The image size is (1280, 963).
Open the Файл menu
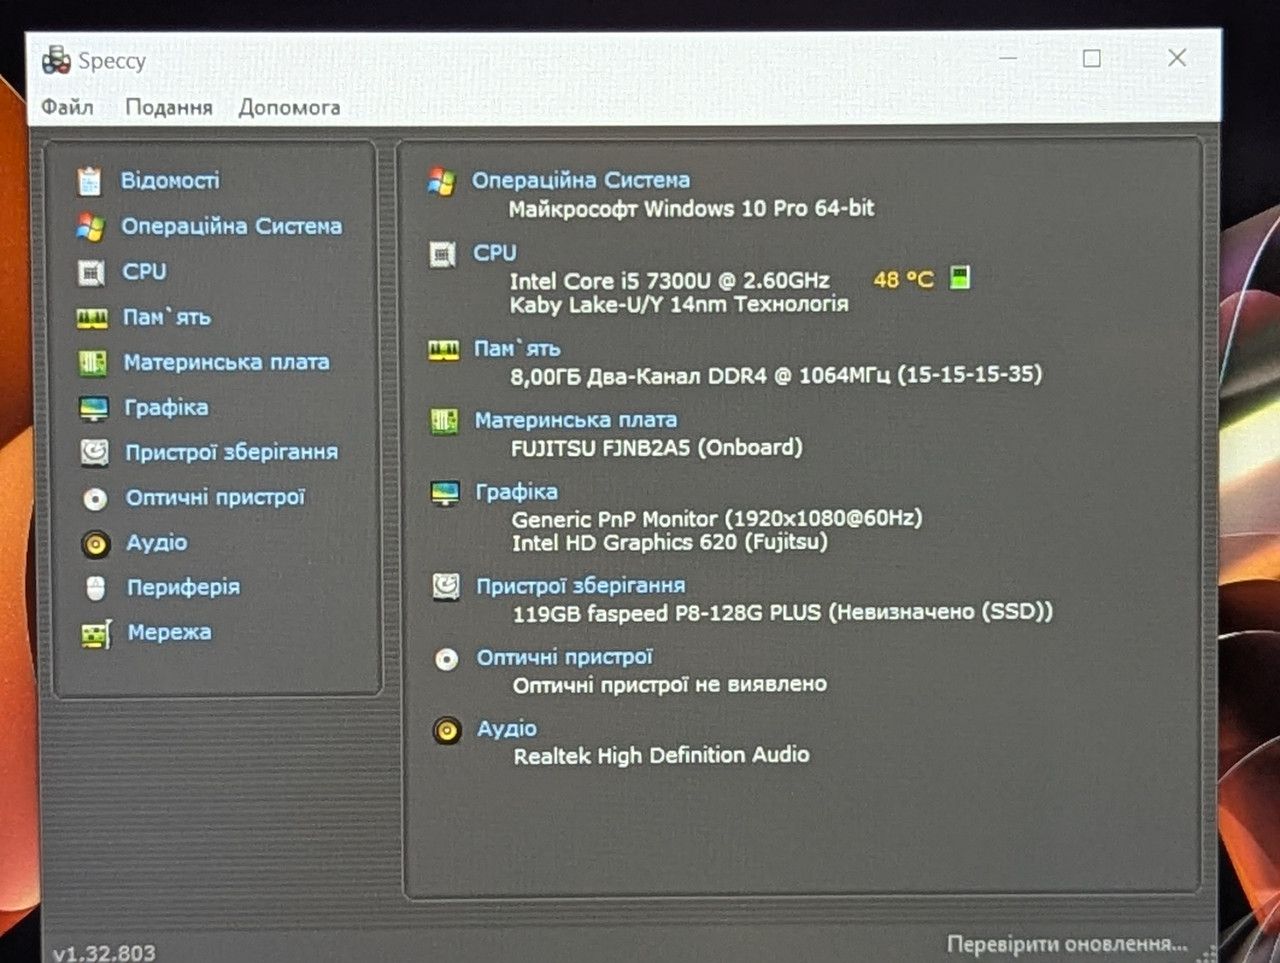[67, 107]
